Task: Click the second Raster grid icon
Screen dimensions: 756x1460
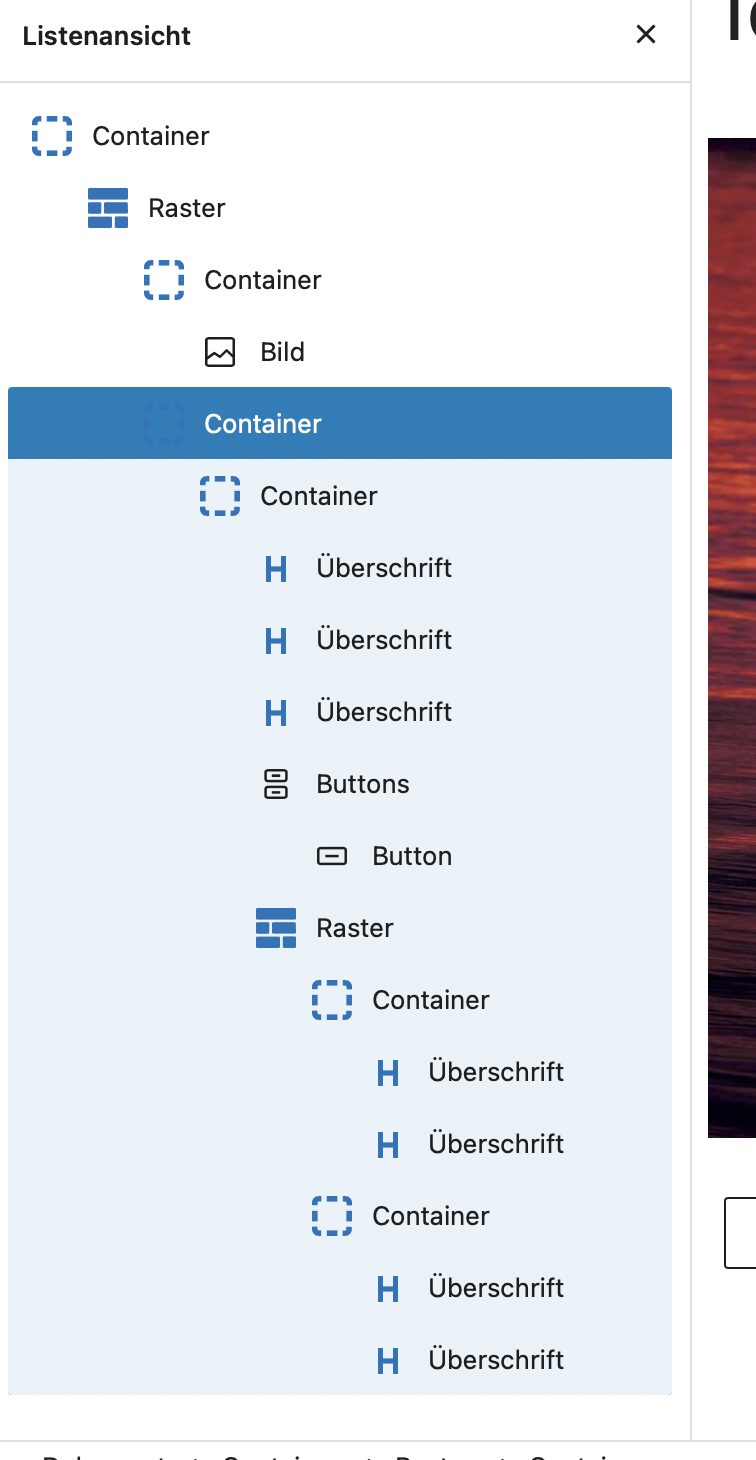Action: pyautogui.click(x=276, y=928)
